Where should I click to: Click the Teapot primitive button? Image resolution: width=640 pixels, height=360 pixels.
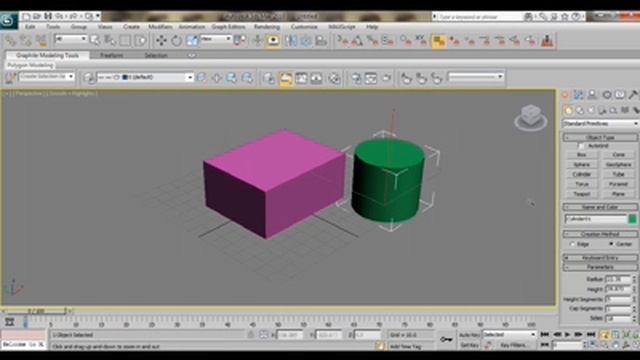(x=582, y=194)
